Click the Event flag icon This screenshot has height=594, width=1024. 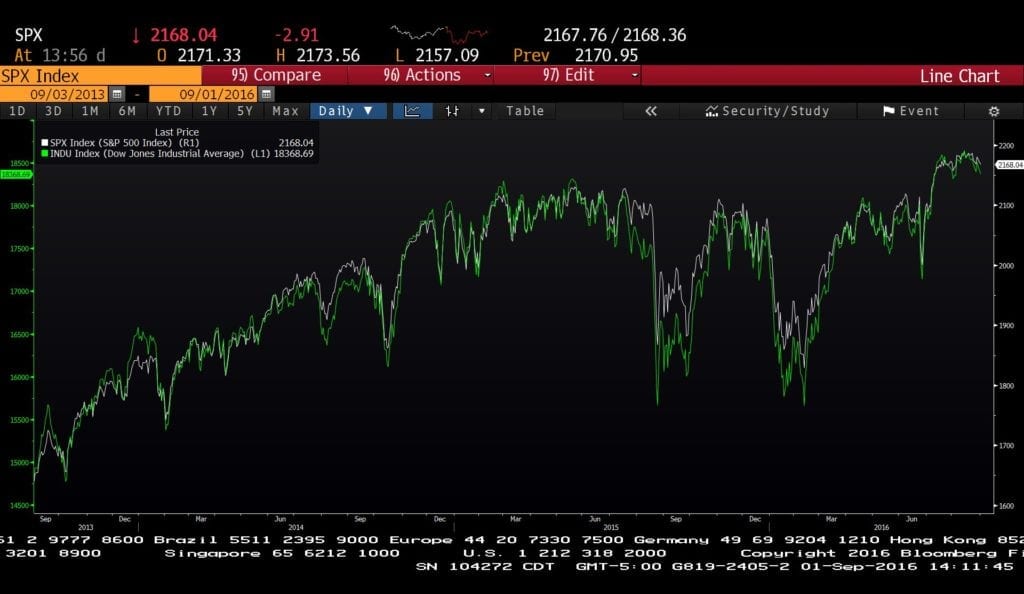tap(888, 111)
